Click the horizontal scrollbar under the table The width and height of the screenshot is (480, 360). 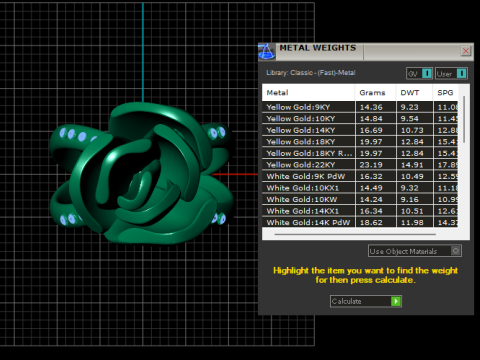point(355,234)
